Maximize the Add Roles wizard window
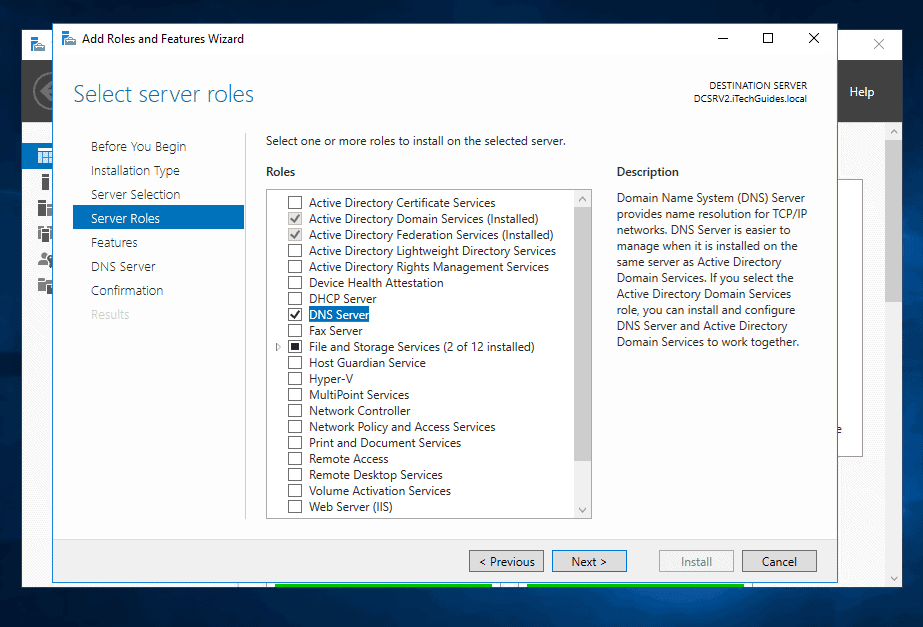This screenshot has width=923, height=627. 768,38
